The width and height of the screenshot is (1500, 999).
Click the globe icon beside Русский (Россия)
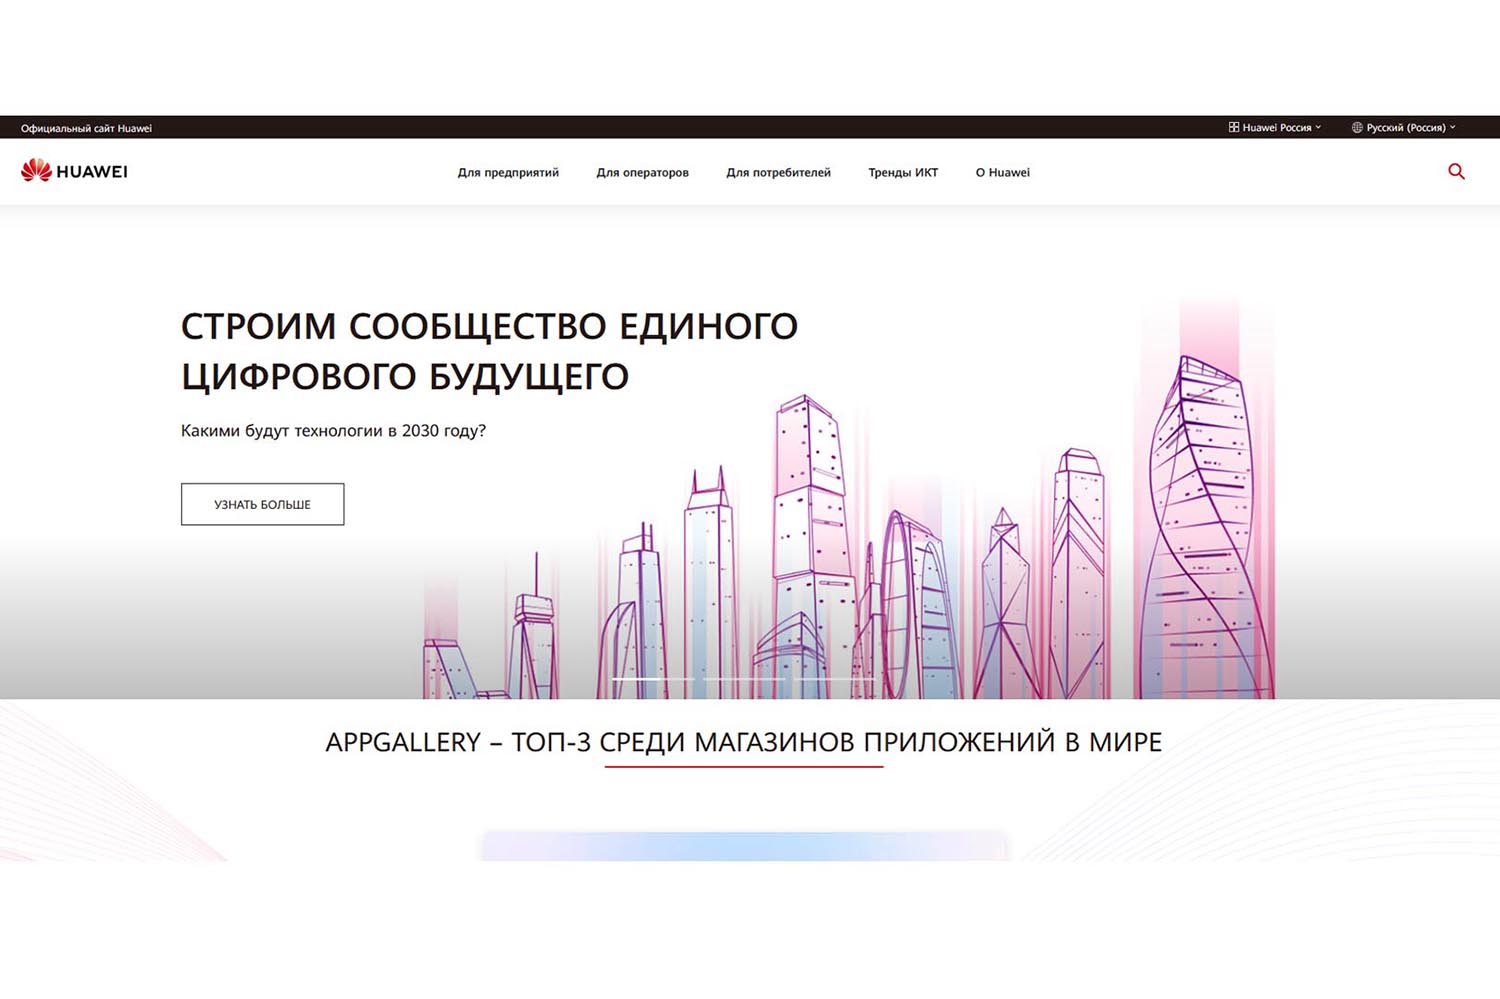(1357, 128)
